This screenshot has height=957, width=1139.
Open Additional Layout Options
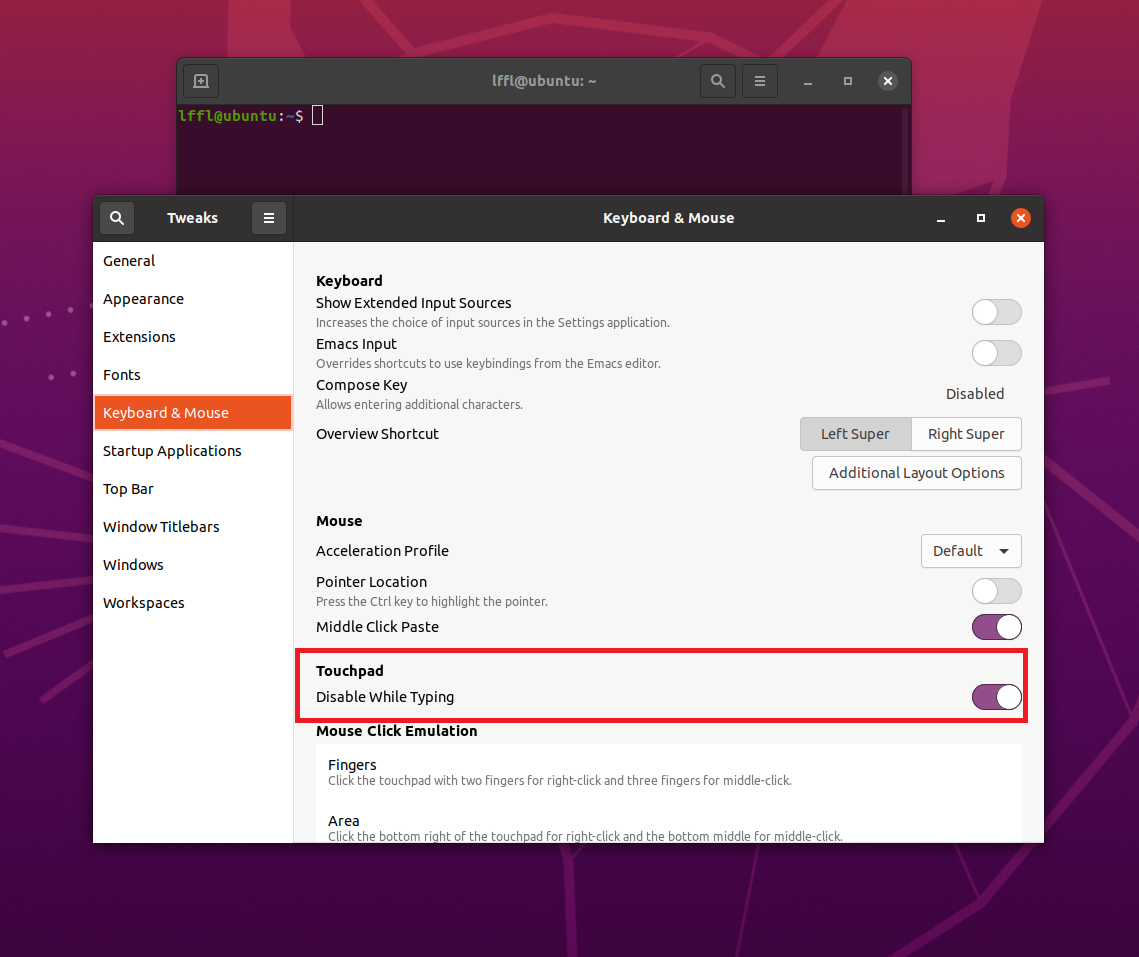tap(916, 473)
